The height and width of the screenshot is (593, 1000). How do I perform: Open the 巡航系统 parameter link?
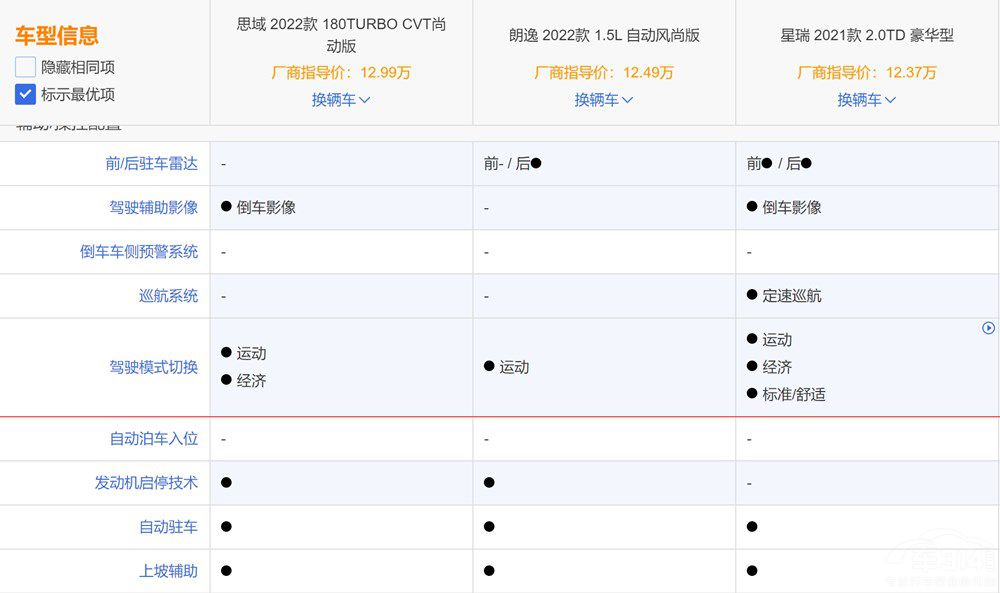click(168, 296)
